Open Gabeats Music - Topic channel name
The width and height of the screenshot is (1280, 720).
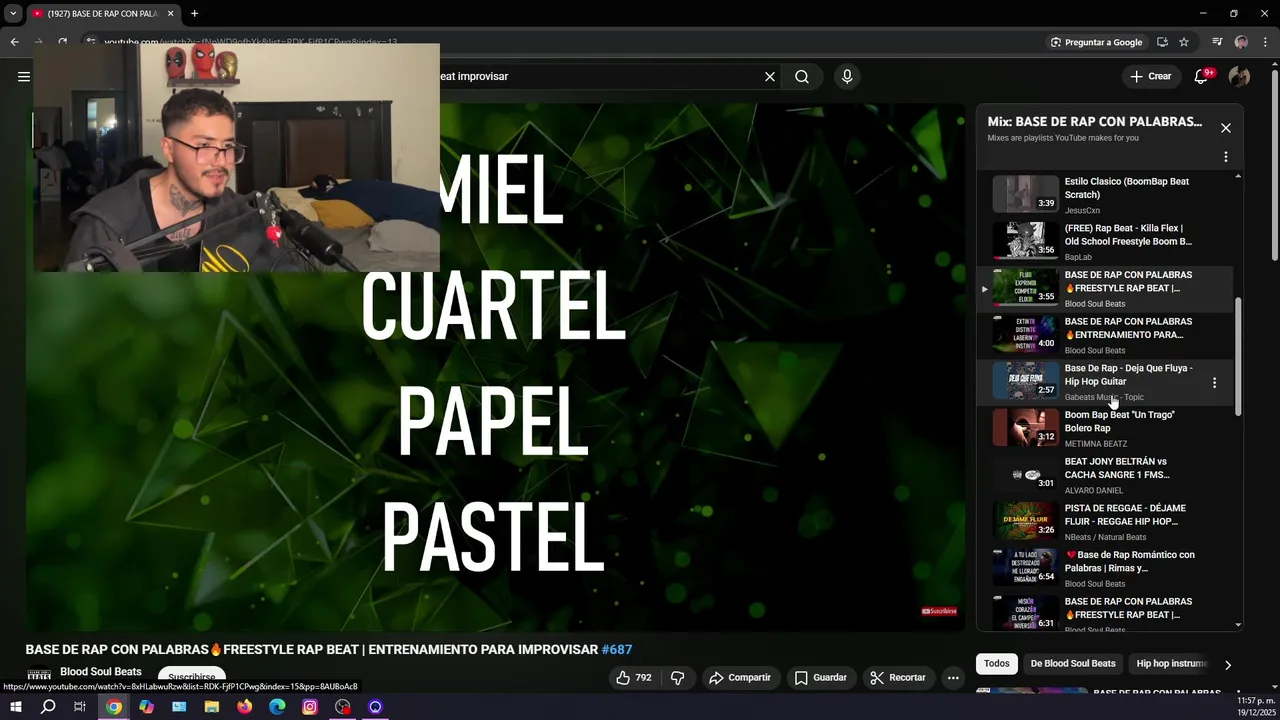click(x=1104, y=397)
